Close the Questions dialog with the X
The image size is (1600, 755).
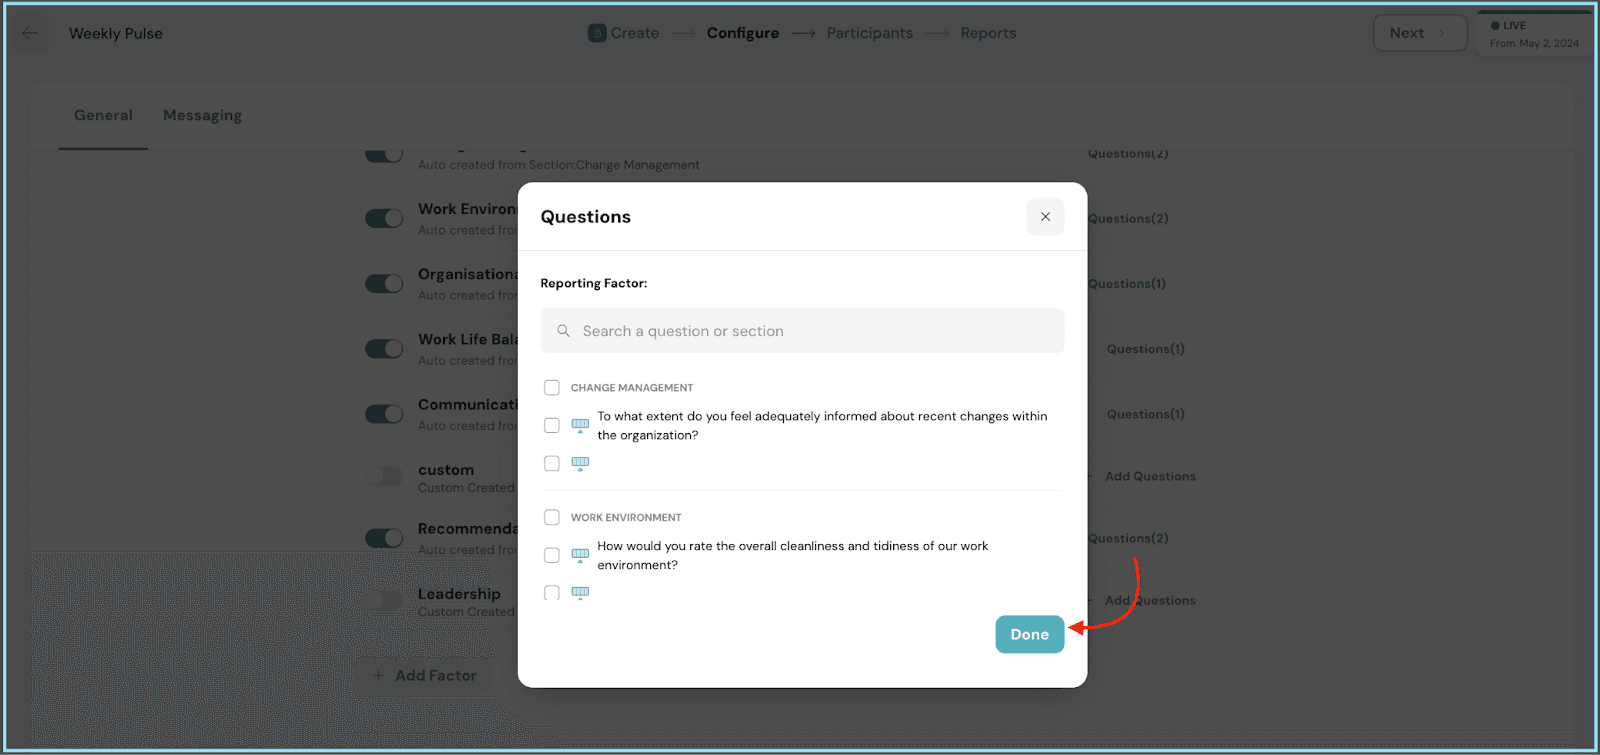(1045, 217)
